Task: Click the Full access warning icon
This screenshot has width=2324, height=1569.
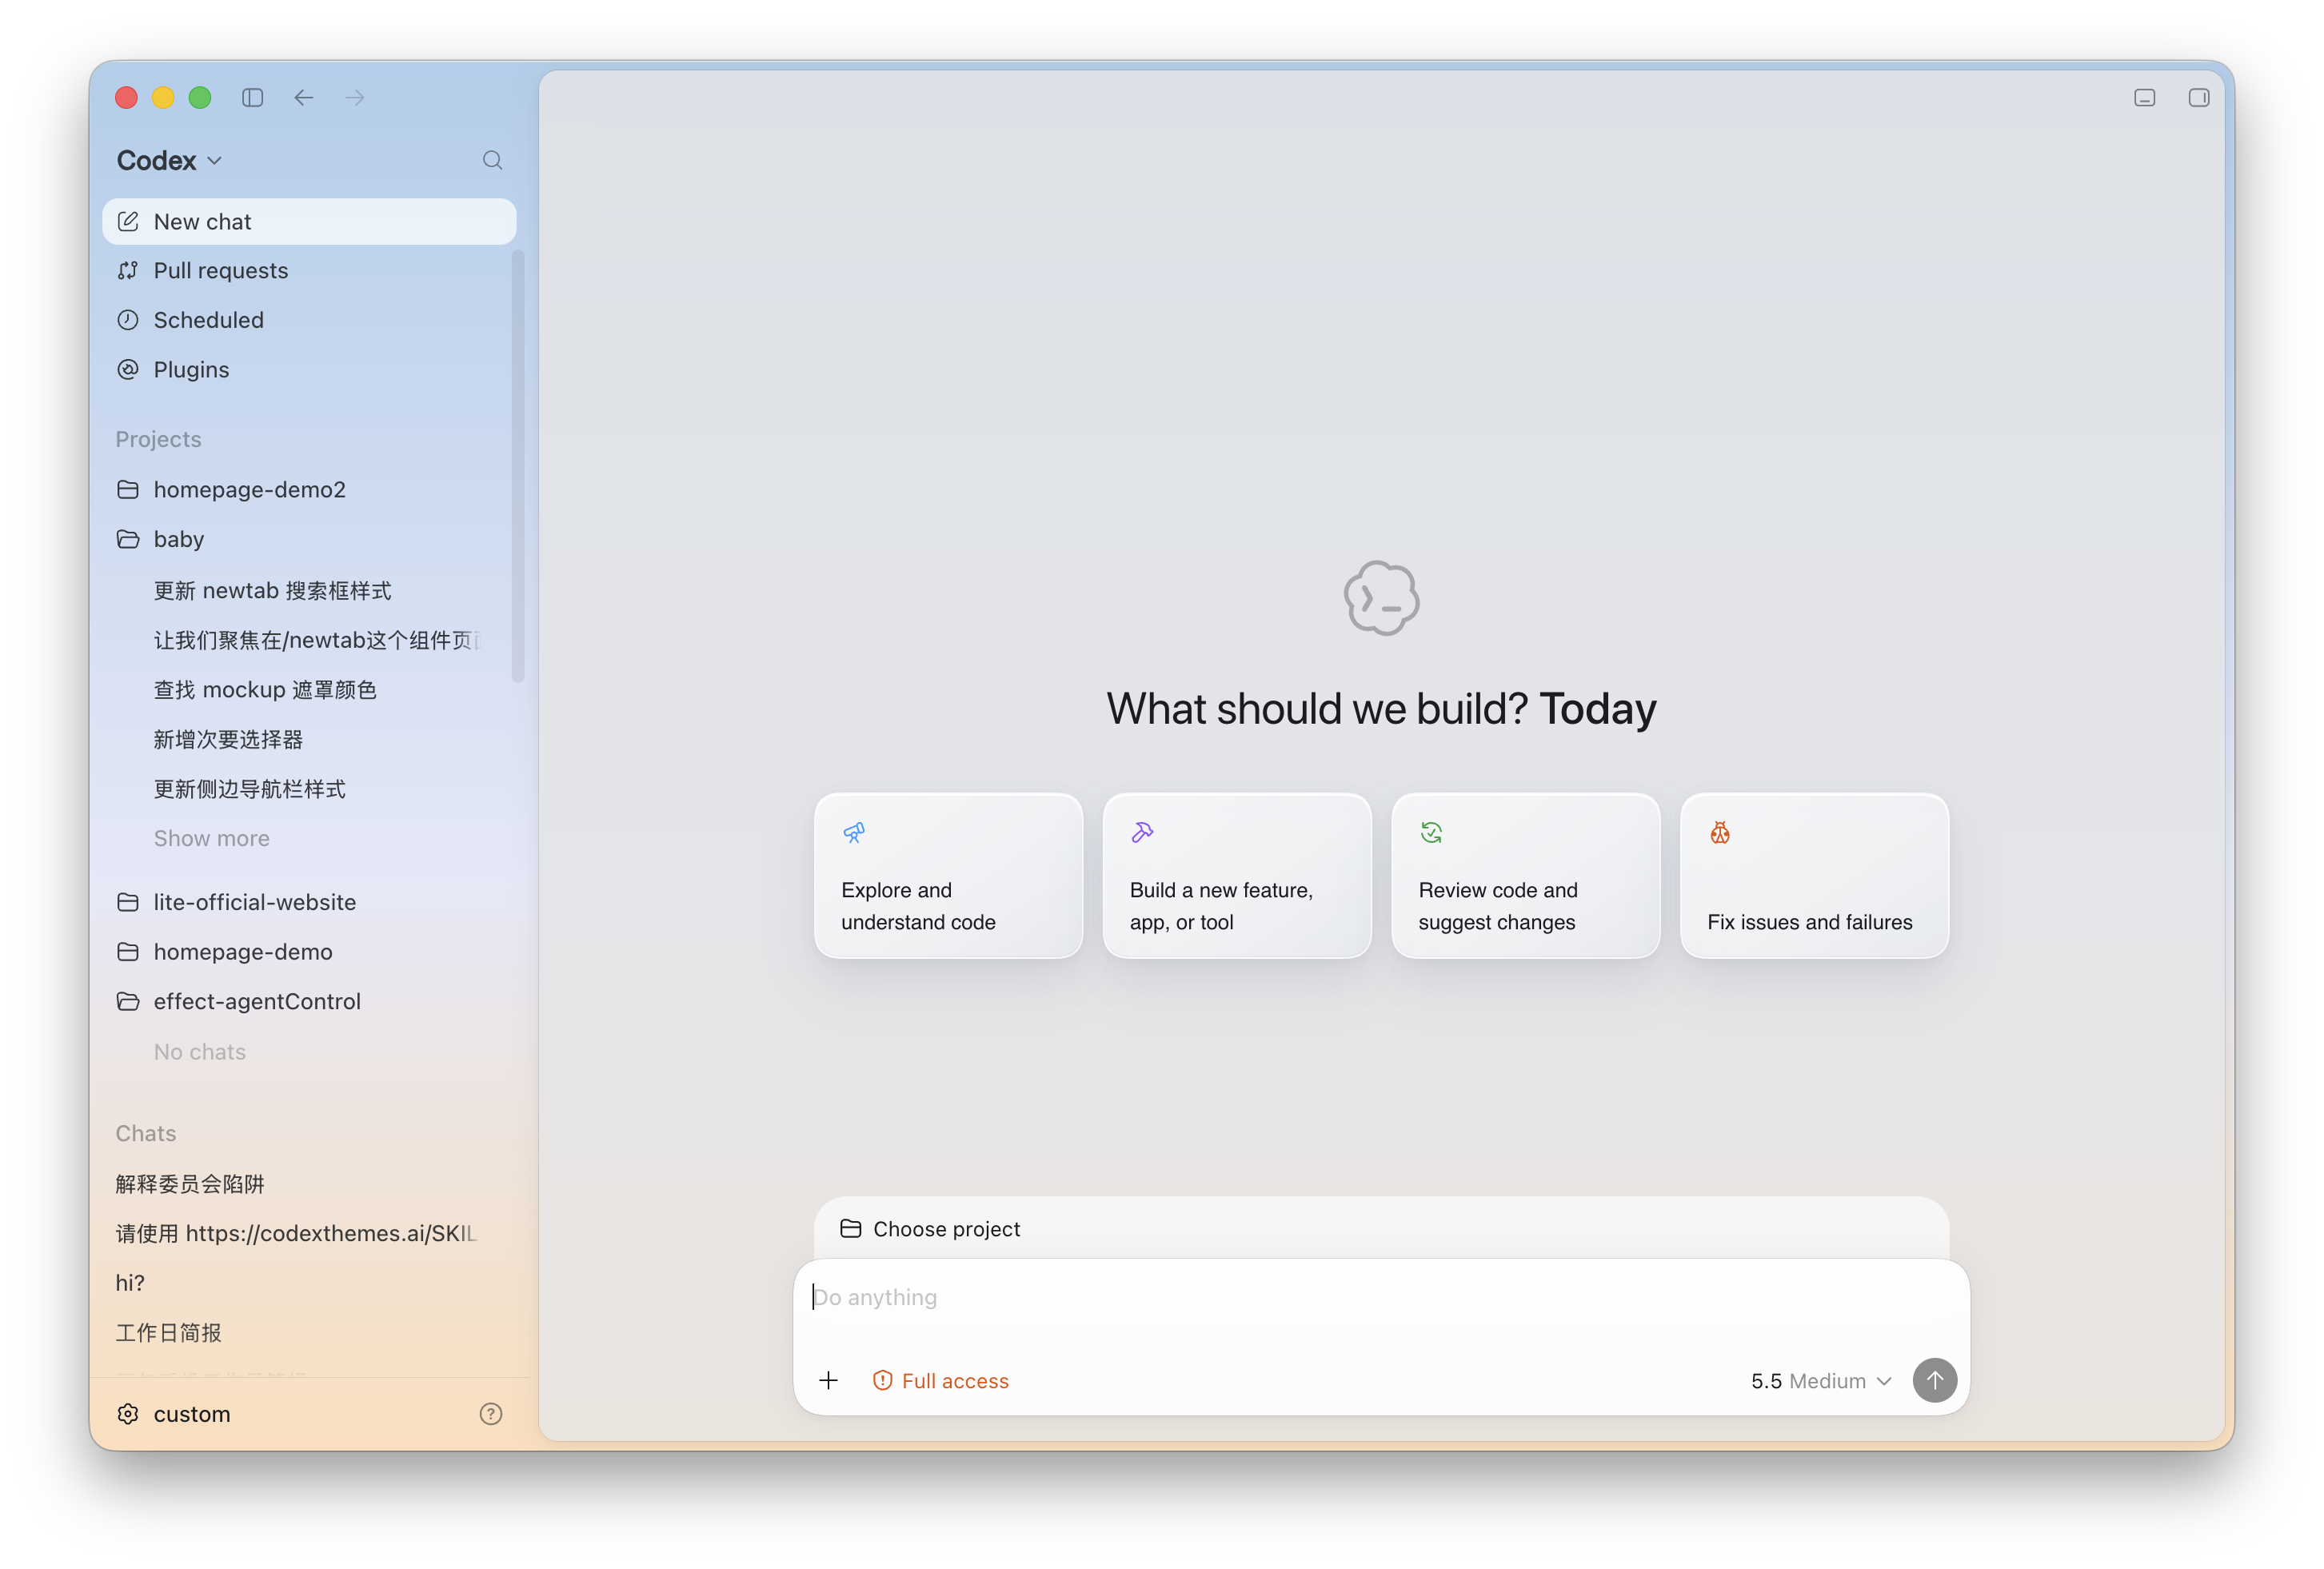Action: [882, 1381]
